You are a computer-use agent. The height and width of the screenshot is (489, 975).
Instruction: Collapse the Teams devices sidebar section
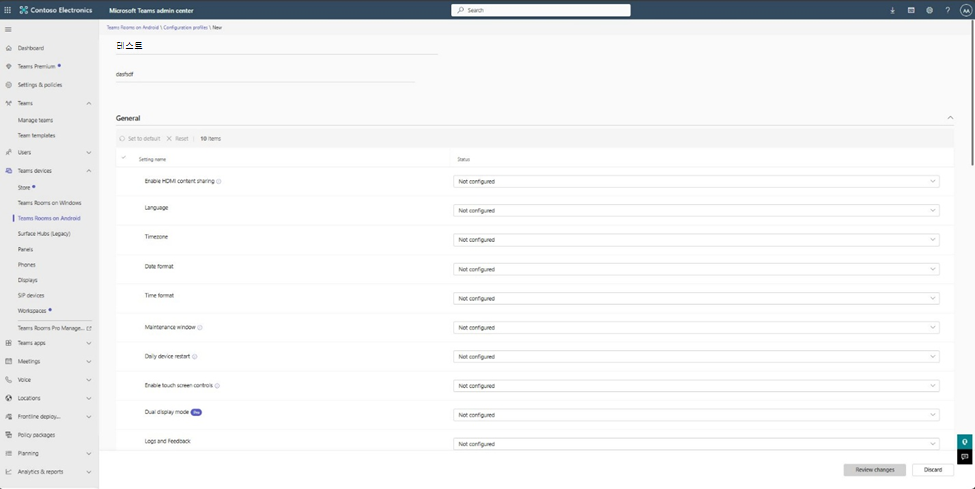pos(89,170)
